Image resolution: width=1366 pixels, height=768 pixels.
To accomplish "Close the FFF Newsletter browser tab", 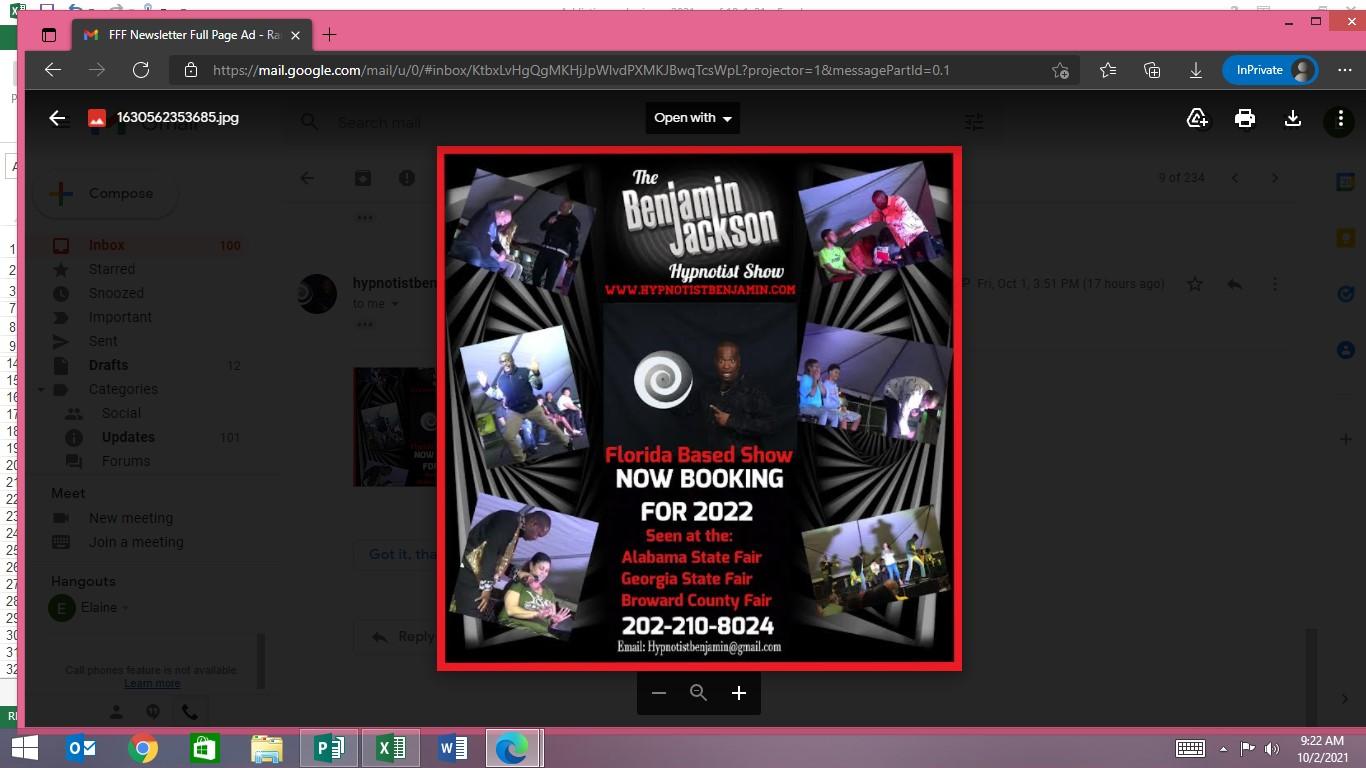I will (295, 35).
